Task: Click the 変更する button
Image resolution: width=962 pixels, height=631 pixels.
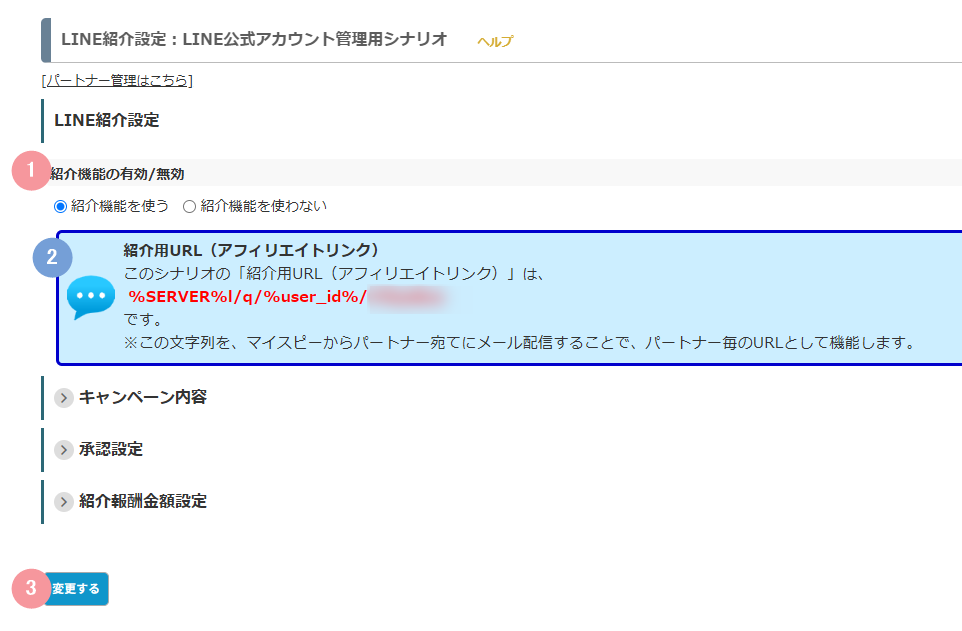Action: pos(76,589)
